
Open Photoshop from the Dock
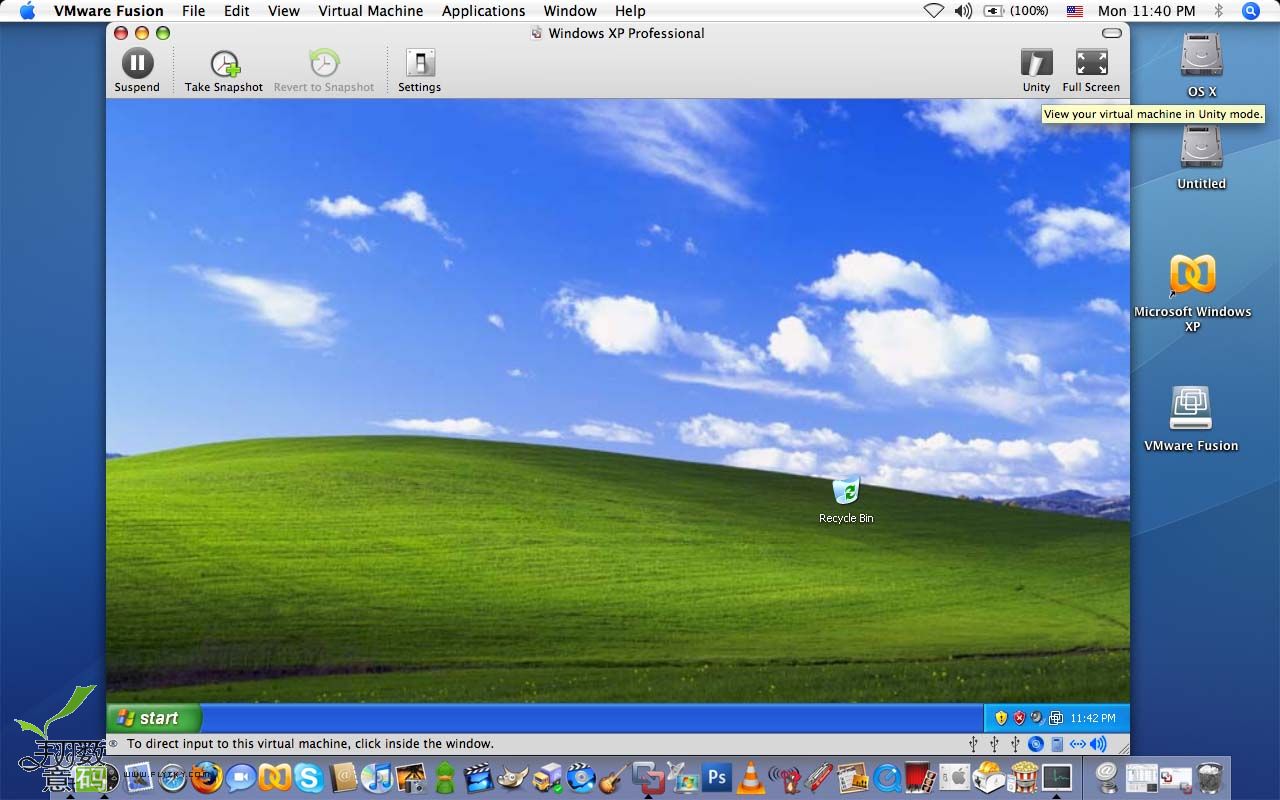pyautogui.click(x=717, y=777)
